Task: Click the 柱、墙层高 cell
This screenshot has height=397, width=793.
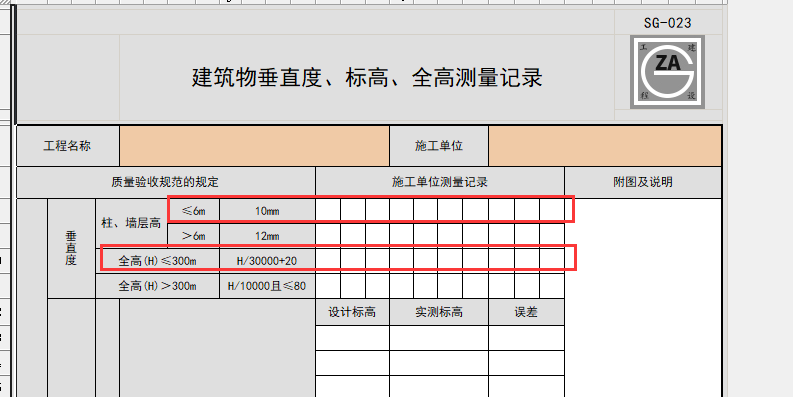Action: point(131,223)
